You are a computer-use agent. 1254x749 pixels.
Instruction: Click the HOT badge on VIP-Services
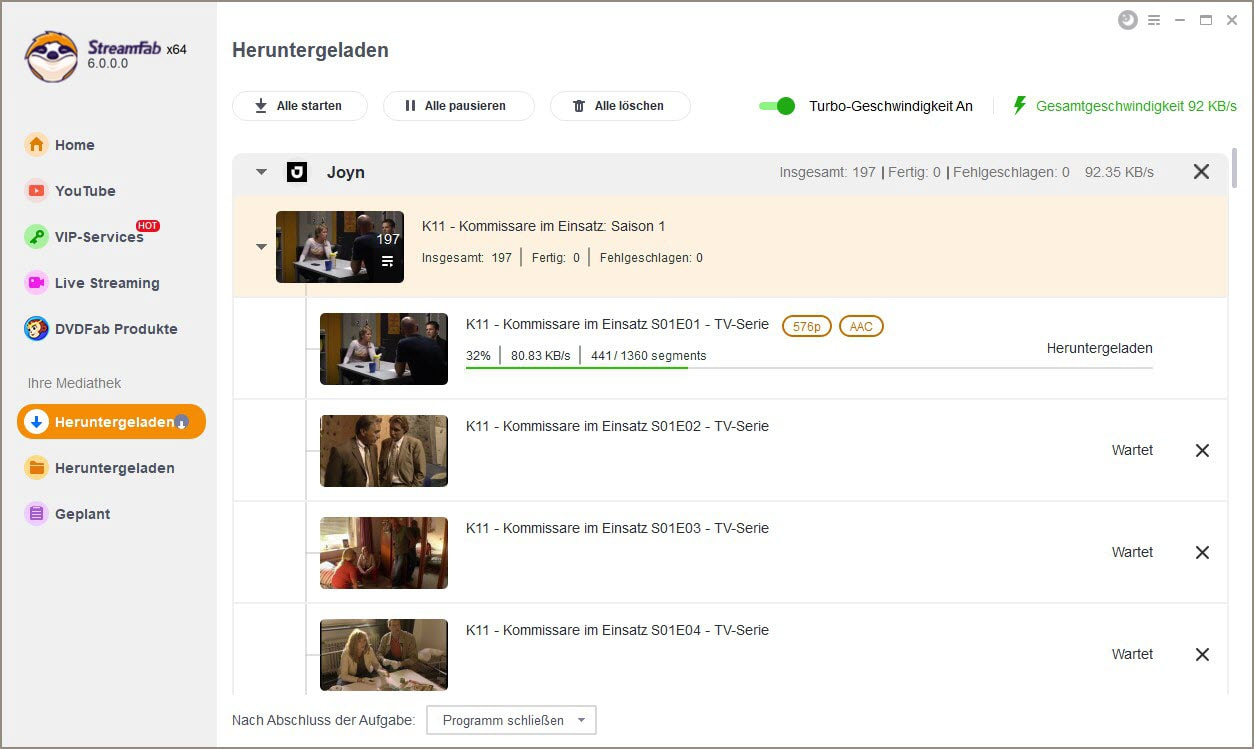[x=148, y=226]
